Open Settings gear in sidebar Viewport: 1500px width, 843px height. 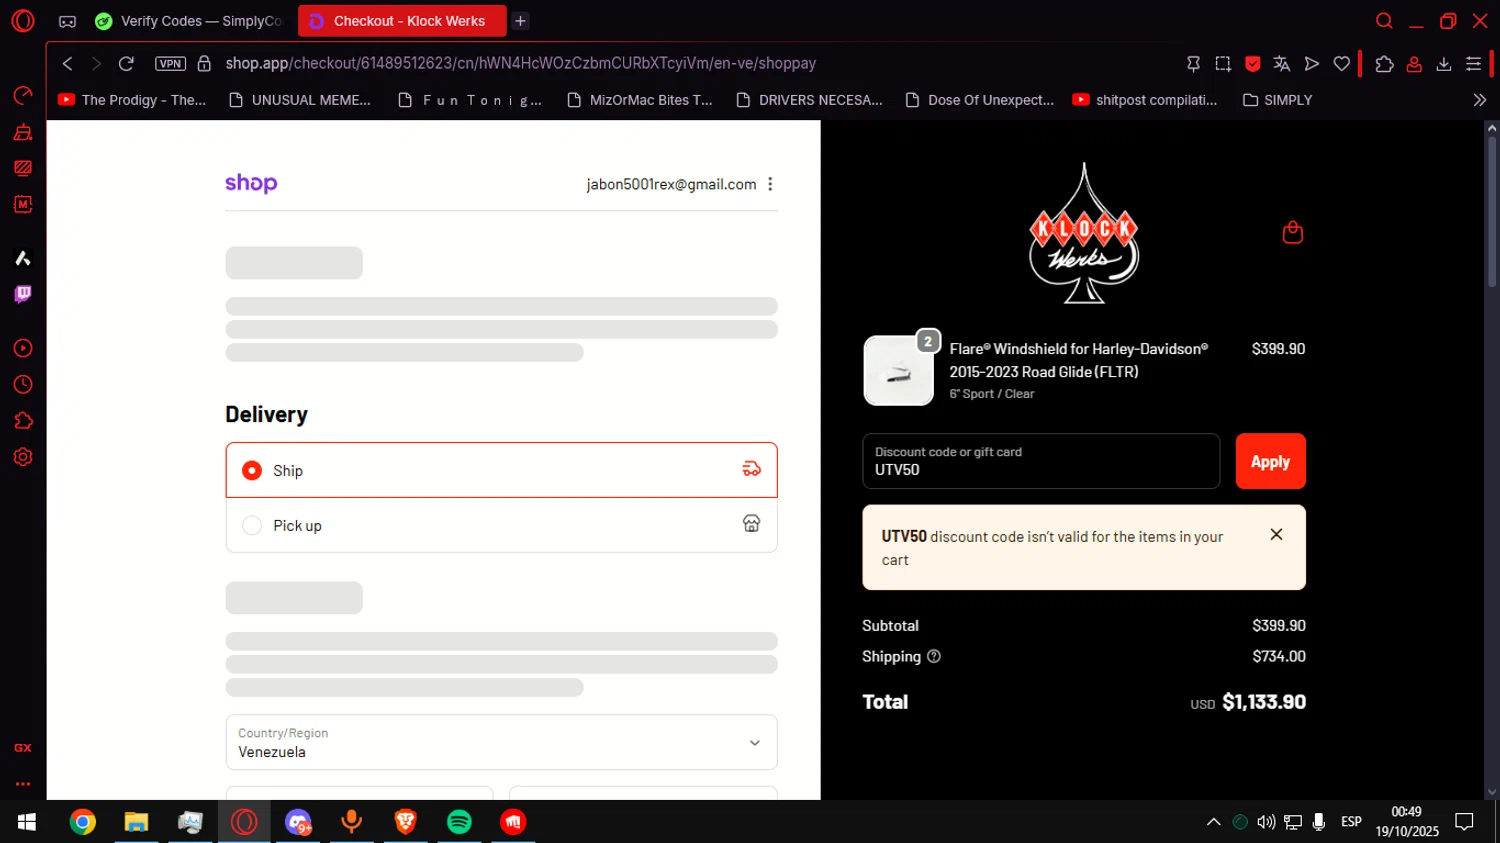tap(22, 457)
